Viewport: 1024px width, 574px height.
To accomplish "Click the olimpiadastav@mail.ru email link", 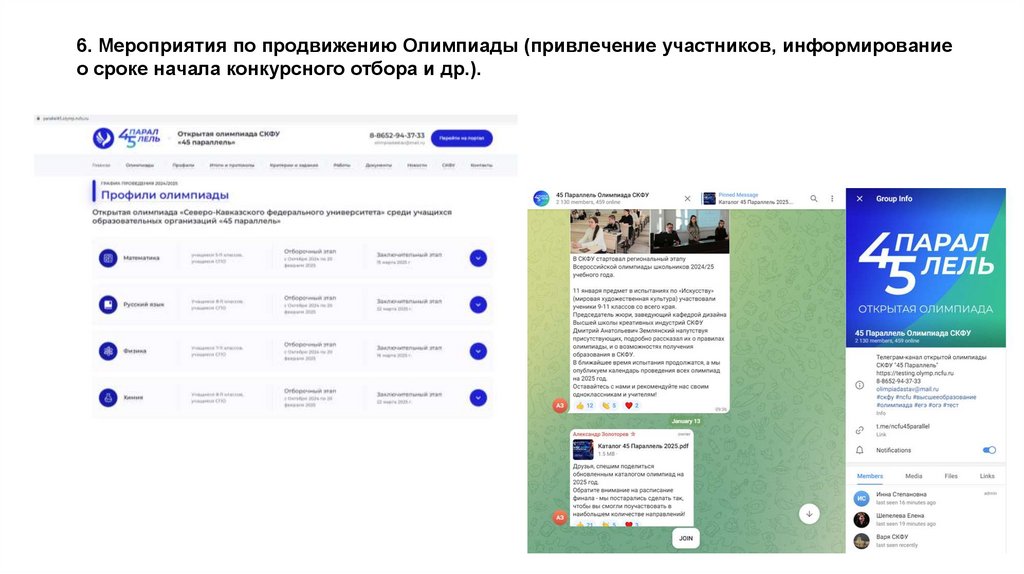I will coord(907,389).
